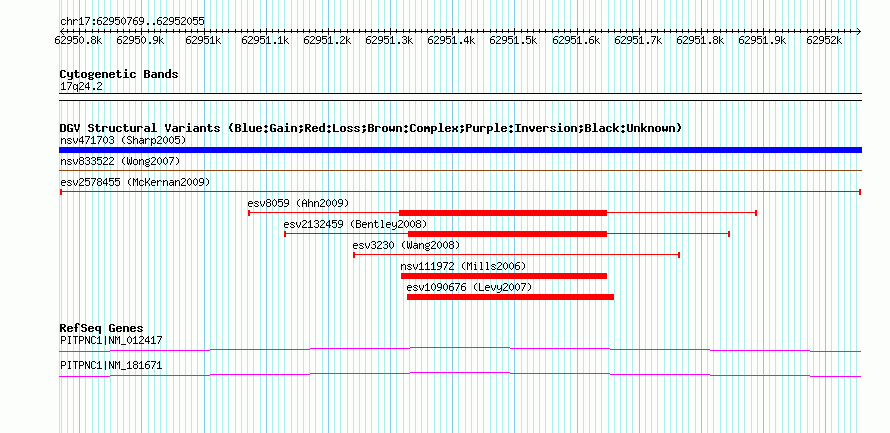Click the 62951.2k ruler position

[328, 40]
